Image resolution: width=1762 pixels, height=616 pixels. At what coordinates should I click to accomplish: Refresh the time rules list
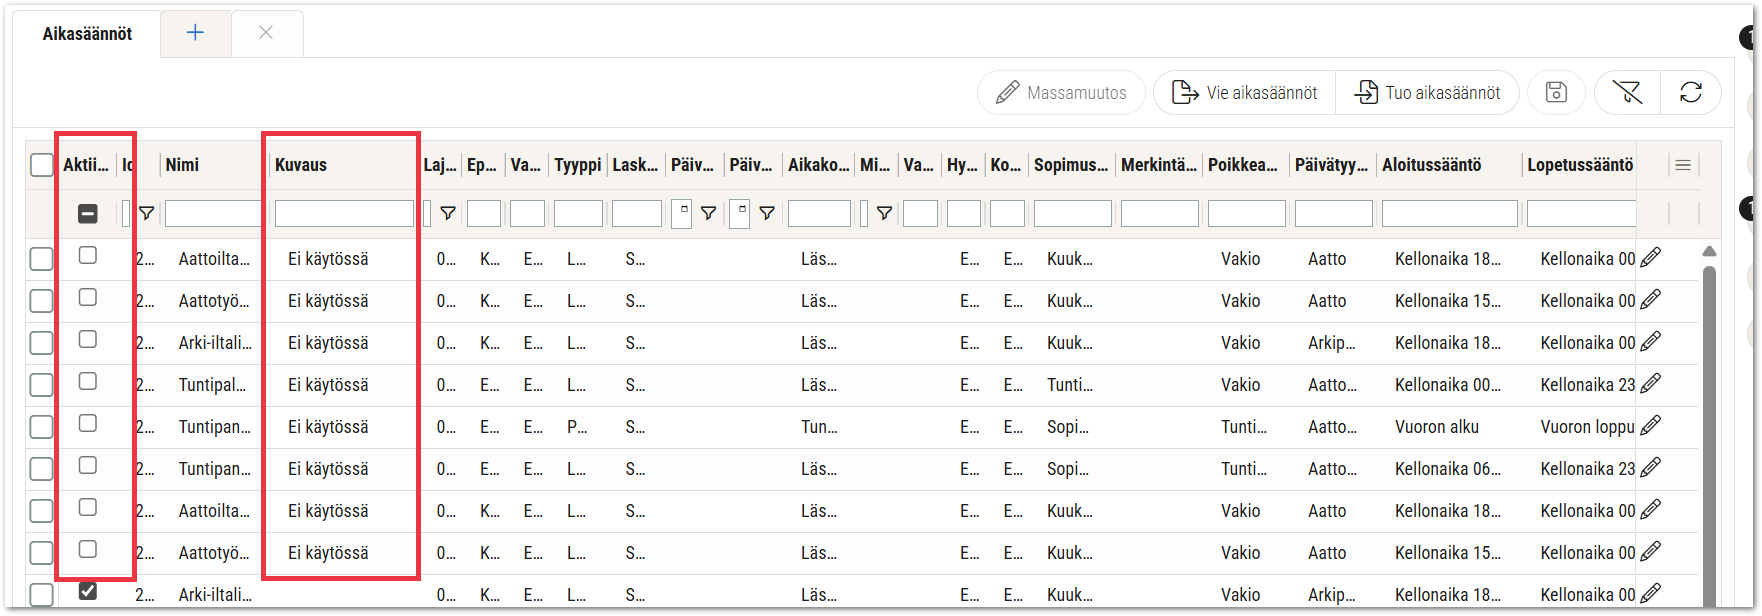[x=1691, y=93]
